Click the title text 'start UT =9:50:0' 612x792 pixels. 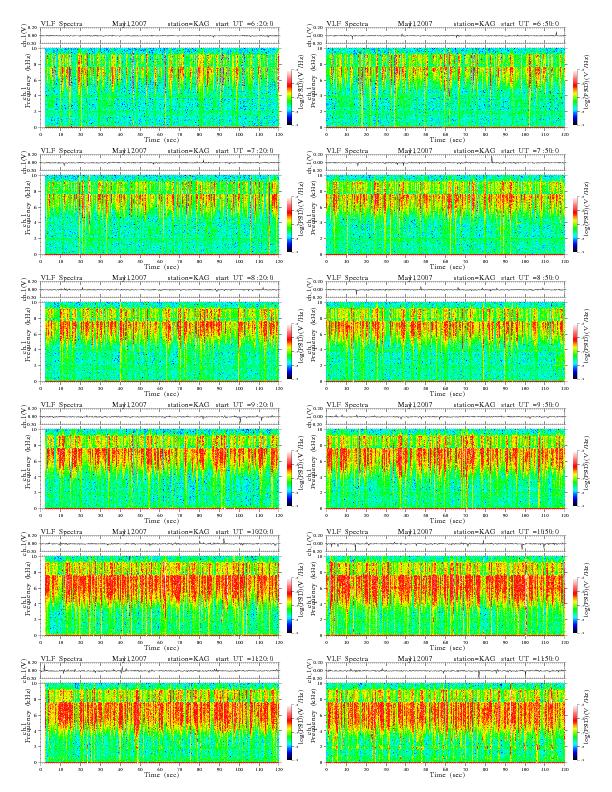click(x=530, y=405)
